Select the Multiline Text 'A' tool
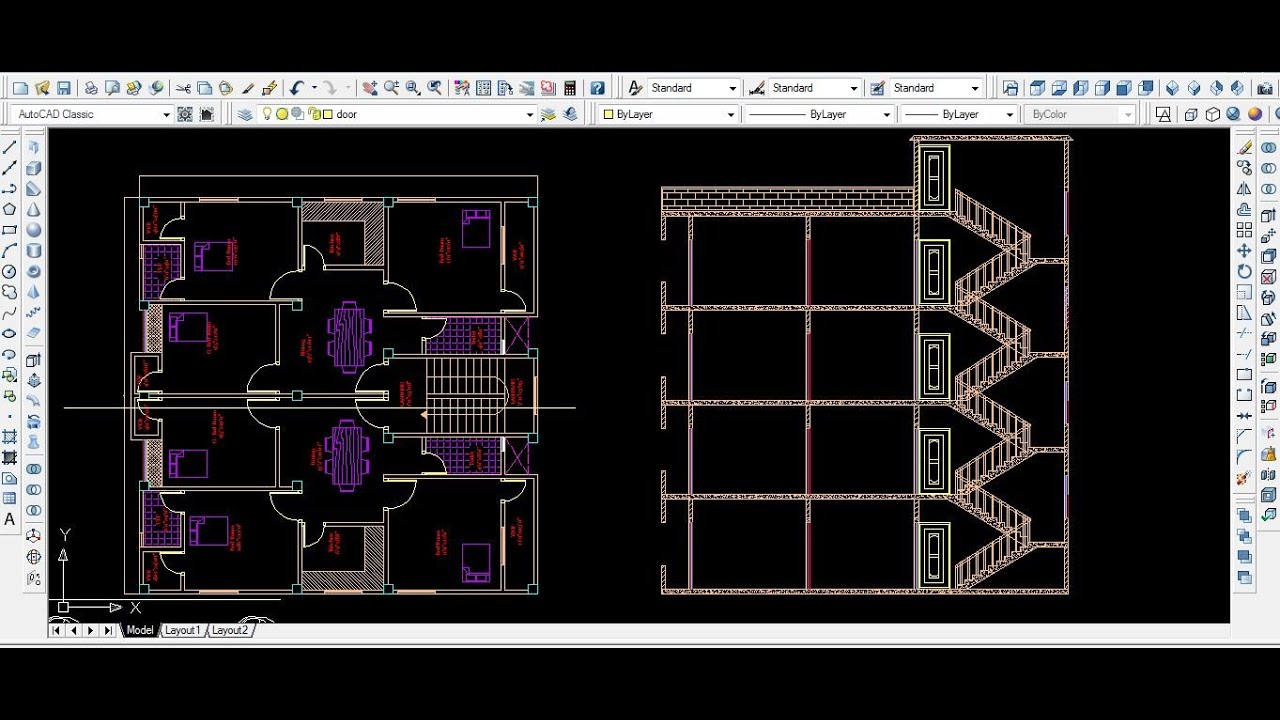 10,519
